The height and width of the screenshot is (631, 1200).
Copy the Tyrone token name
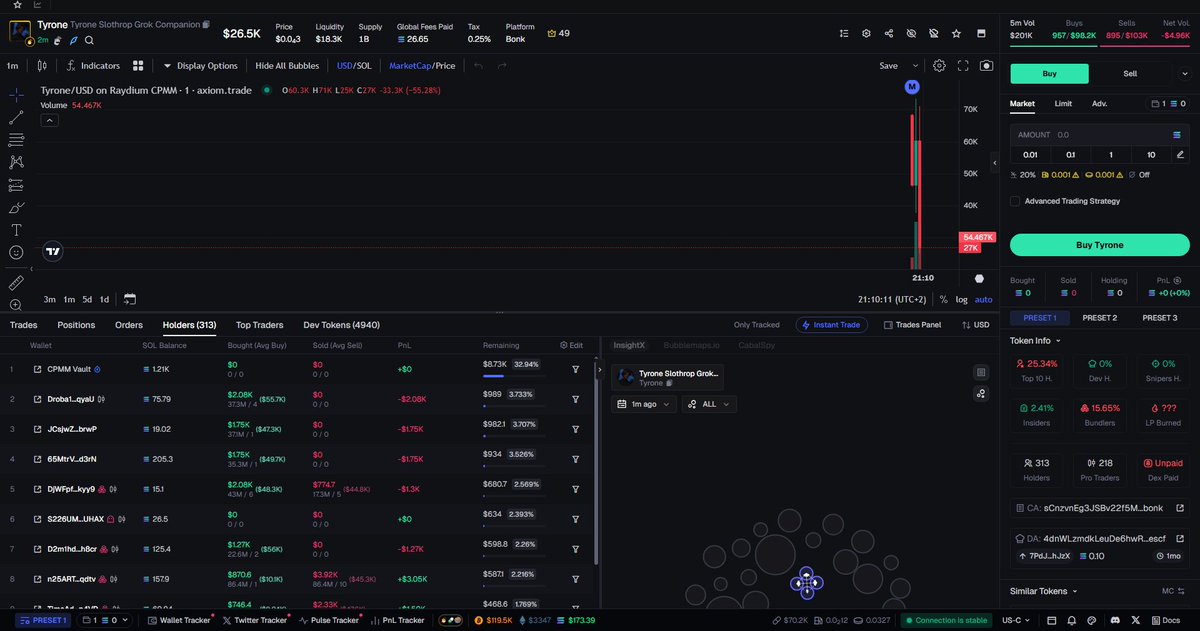(205, 24)
